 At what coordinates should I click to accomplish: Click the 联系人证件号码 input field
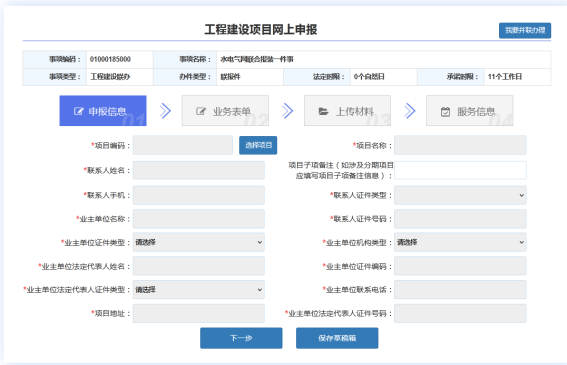(x=460, y=219)
